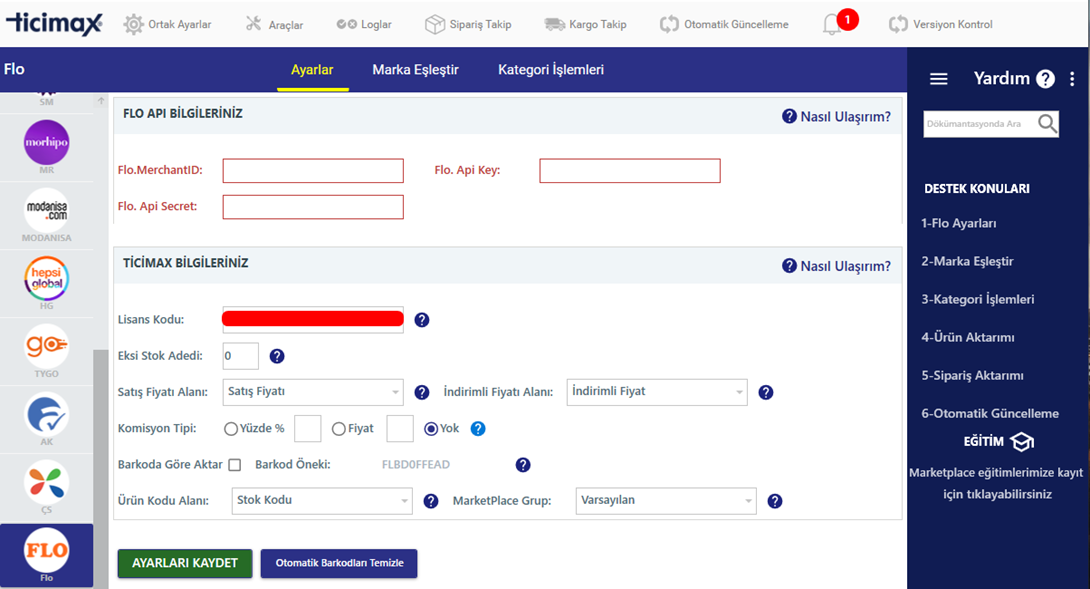
Task: Open Loglar menu
Action: pos(364,24)
